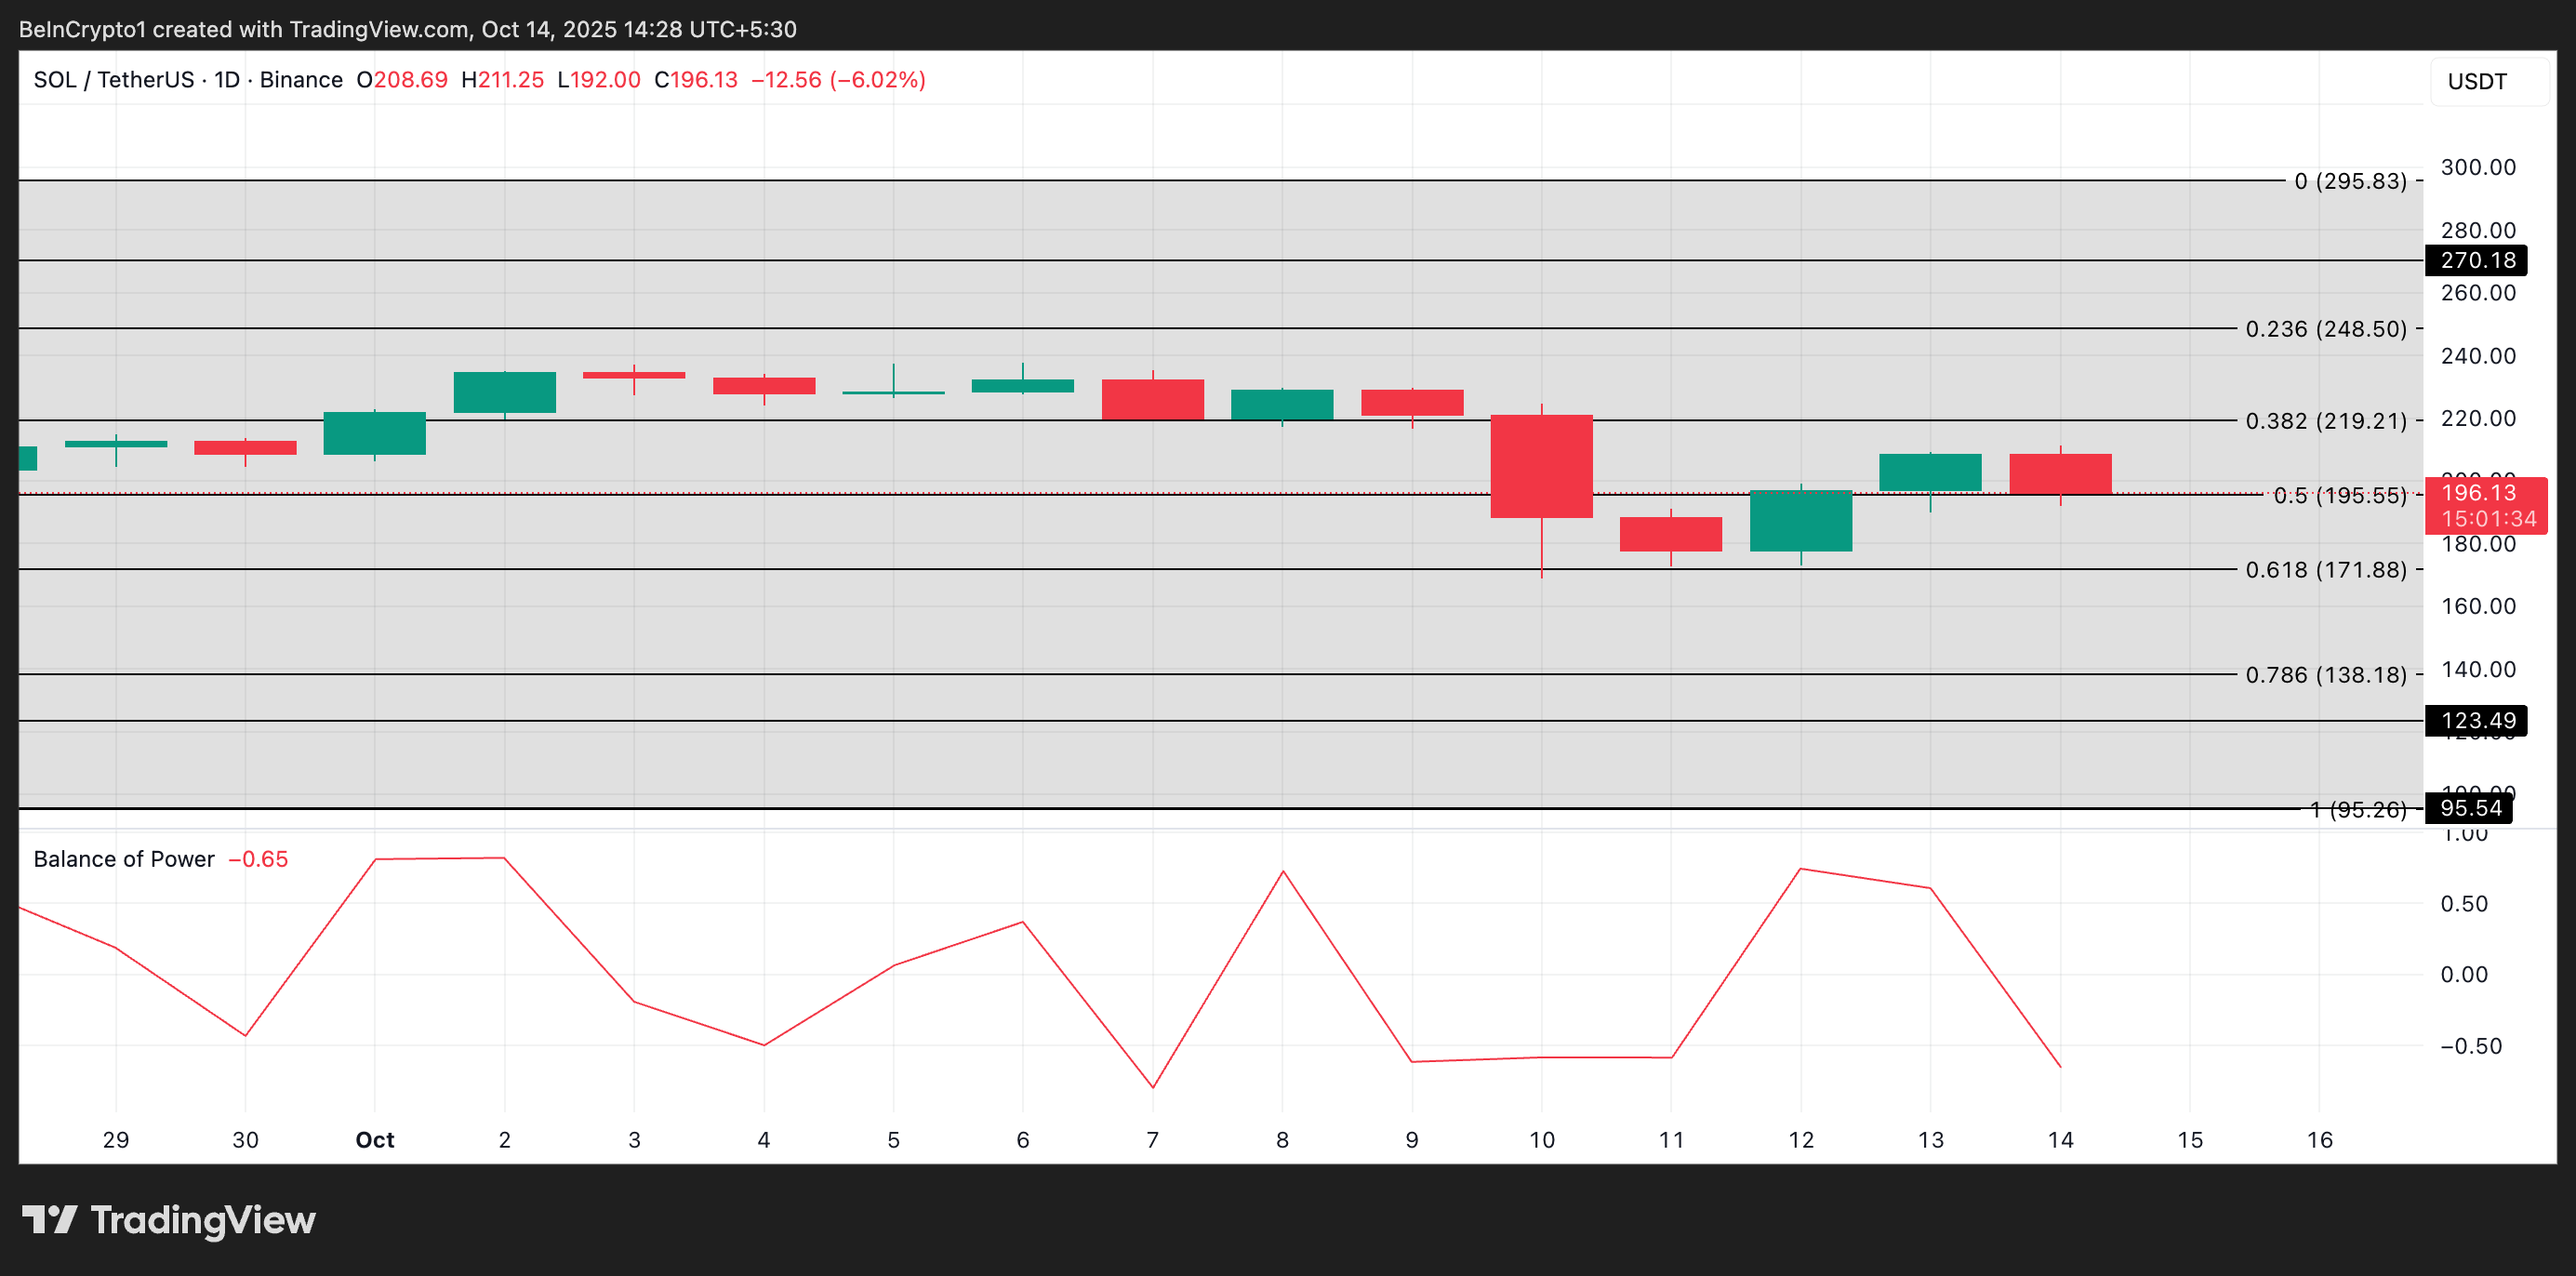Click the 0.786 (138.18) Fibonacci label
This screenshot has height=1276, width=2576.
pyautogui.click(x=2325, y=675)
